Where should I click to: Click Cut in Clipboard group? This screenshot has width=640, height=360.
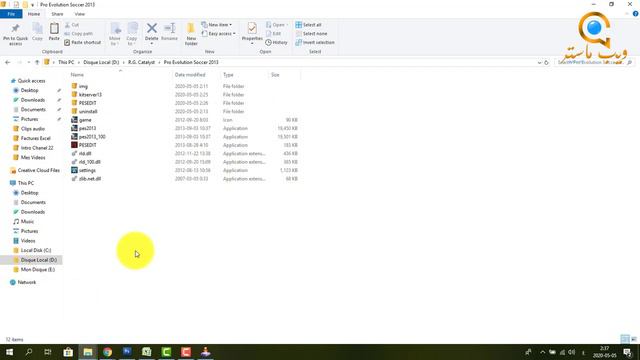pyautogui.click(x=72, y=25)
